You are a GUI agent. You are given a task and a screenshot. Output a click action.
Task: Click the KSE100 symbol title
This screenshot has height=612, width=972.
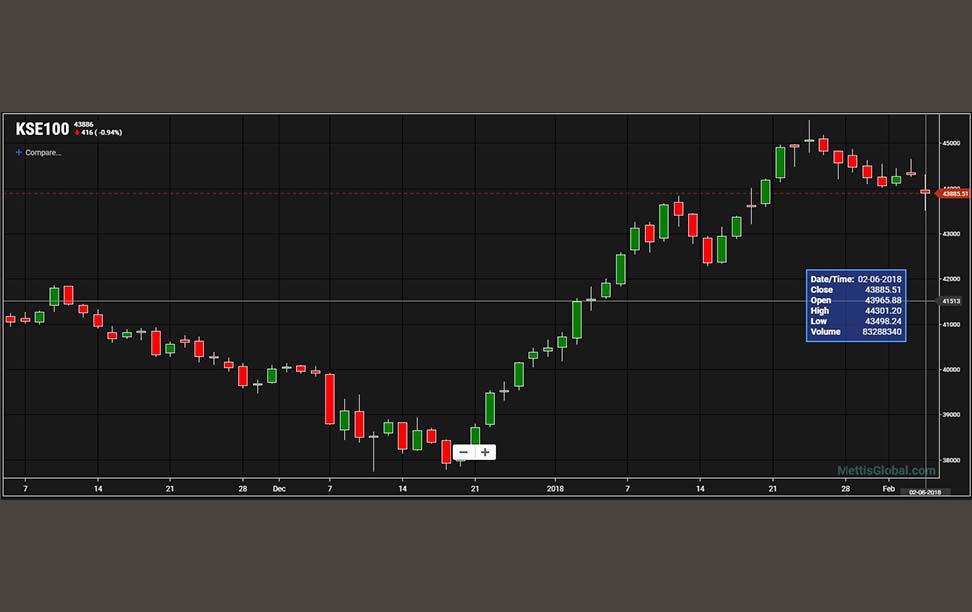tap(42, 129)
